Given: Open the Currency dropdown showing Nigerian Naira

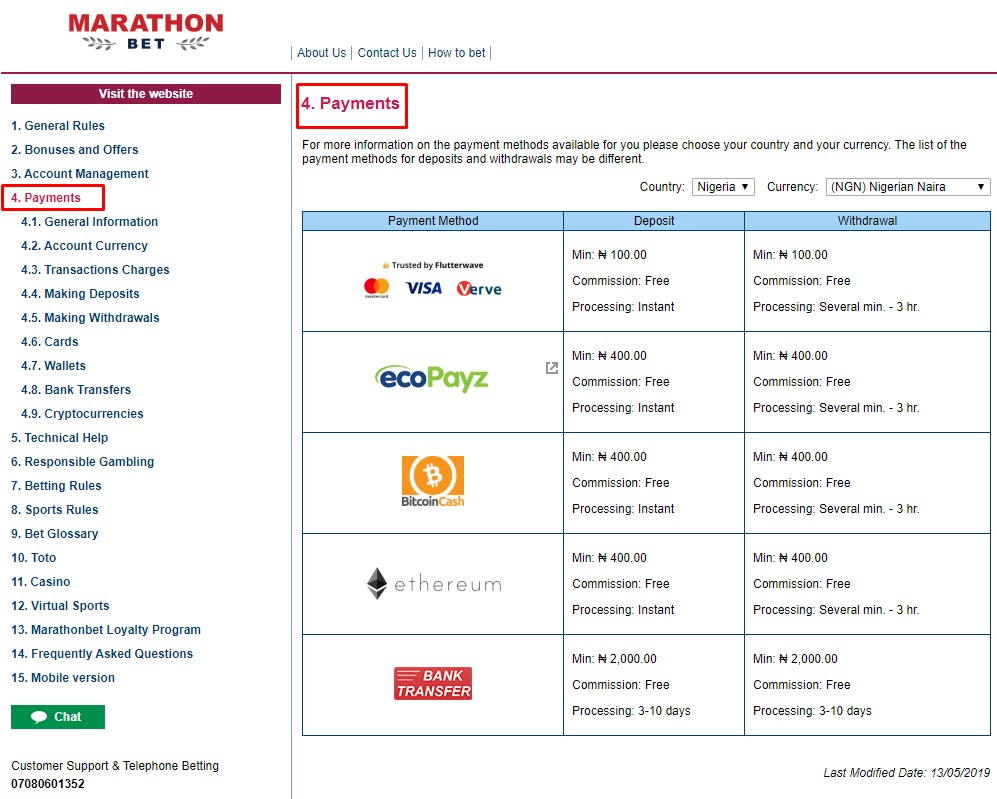Looking at the screenshot, I should (x=907, y=187).
